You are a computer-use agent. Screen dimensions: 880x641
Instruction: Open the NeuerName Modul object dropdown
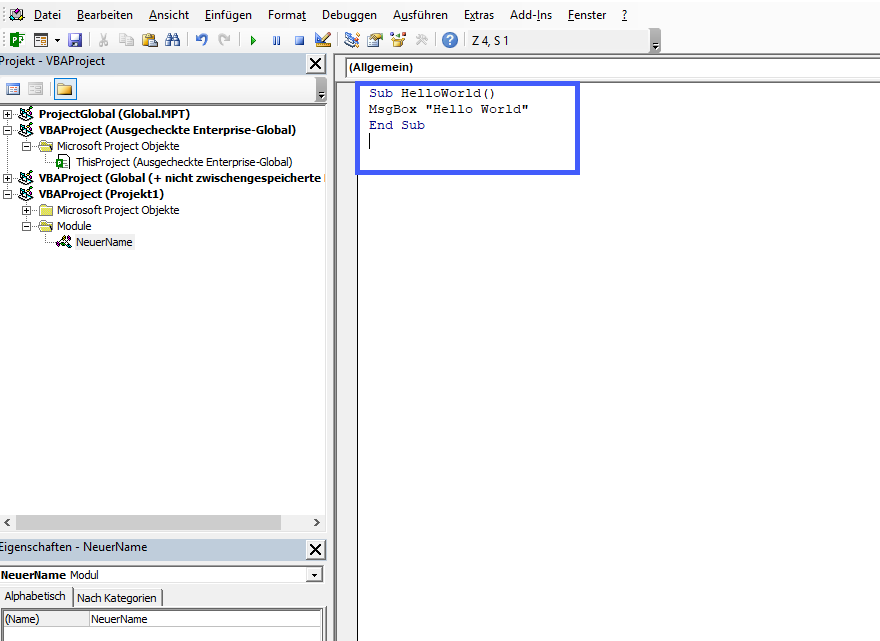pos(315,575)
